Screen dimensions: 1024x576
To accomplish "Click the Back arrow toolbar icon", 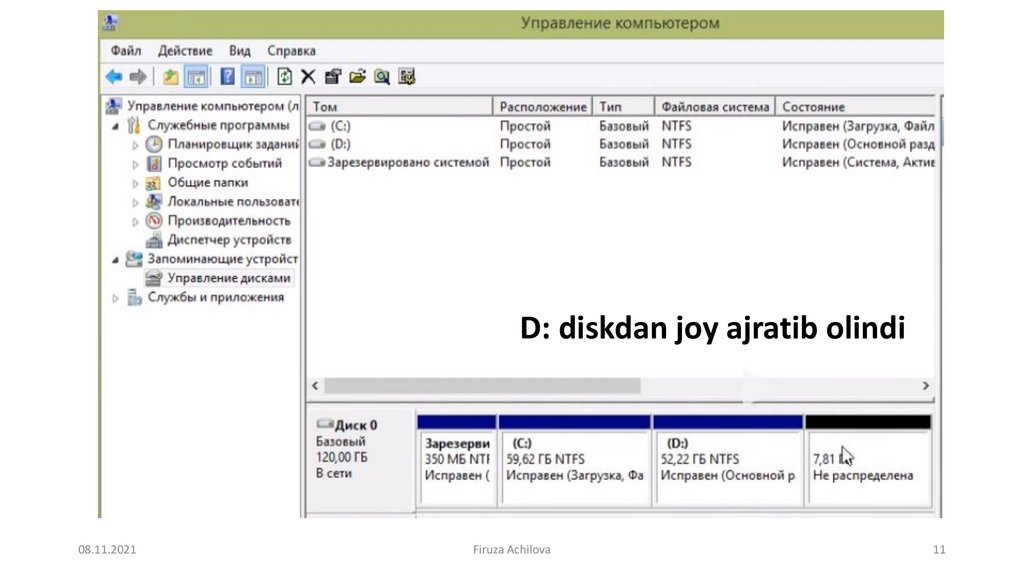I will (x=114, y=77).
